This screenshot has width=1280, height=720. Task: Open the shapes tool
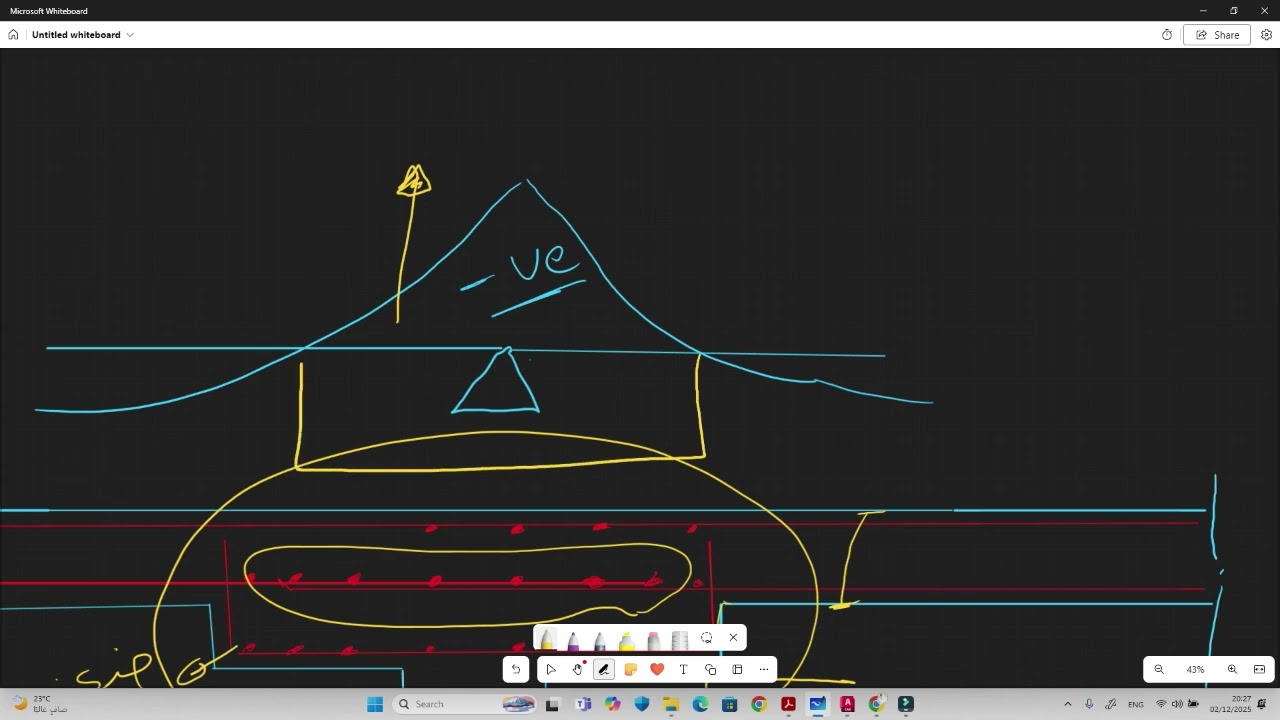click(711, 670)
